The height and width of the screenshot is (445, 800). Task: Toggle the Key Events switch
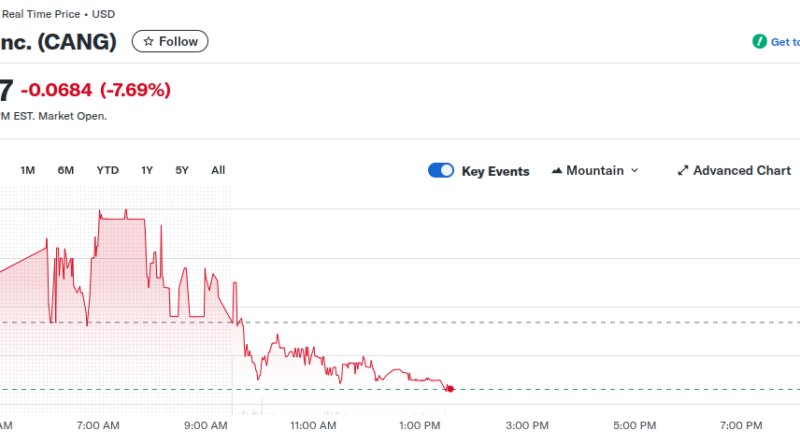tap(441, 171)
